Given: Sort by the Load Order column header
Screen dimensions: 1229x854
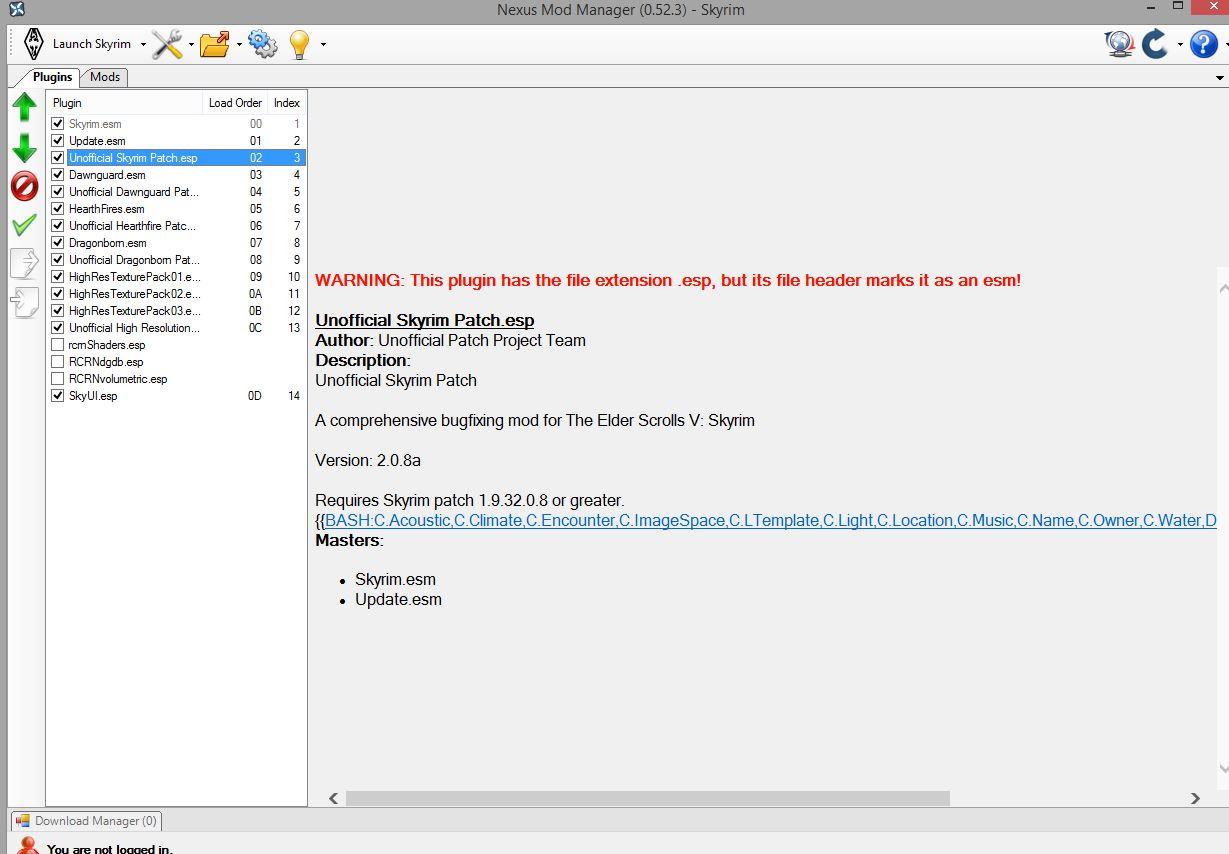Looking at the screenshot, I should click(235, 103).
